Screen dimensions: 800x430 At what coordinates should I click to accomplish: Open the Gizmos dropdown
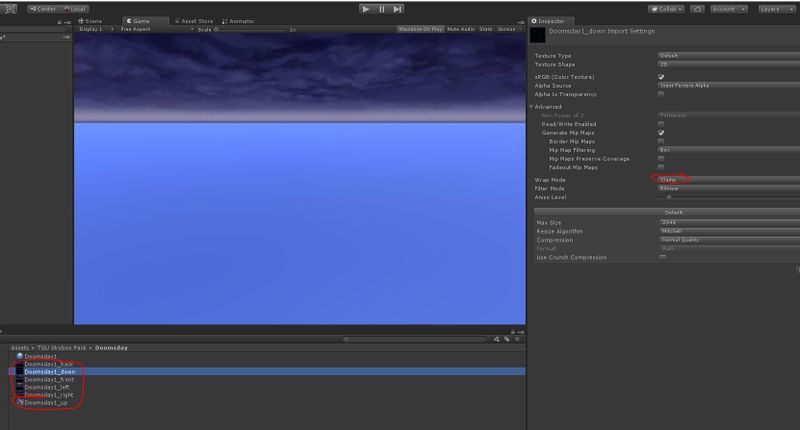click(x=509, y=29)
